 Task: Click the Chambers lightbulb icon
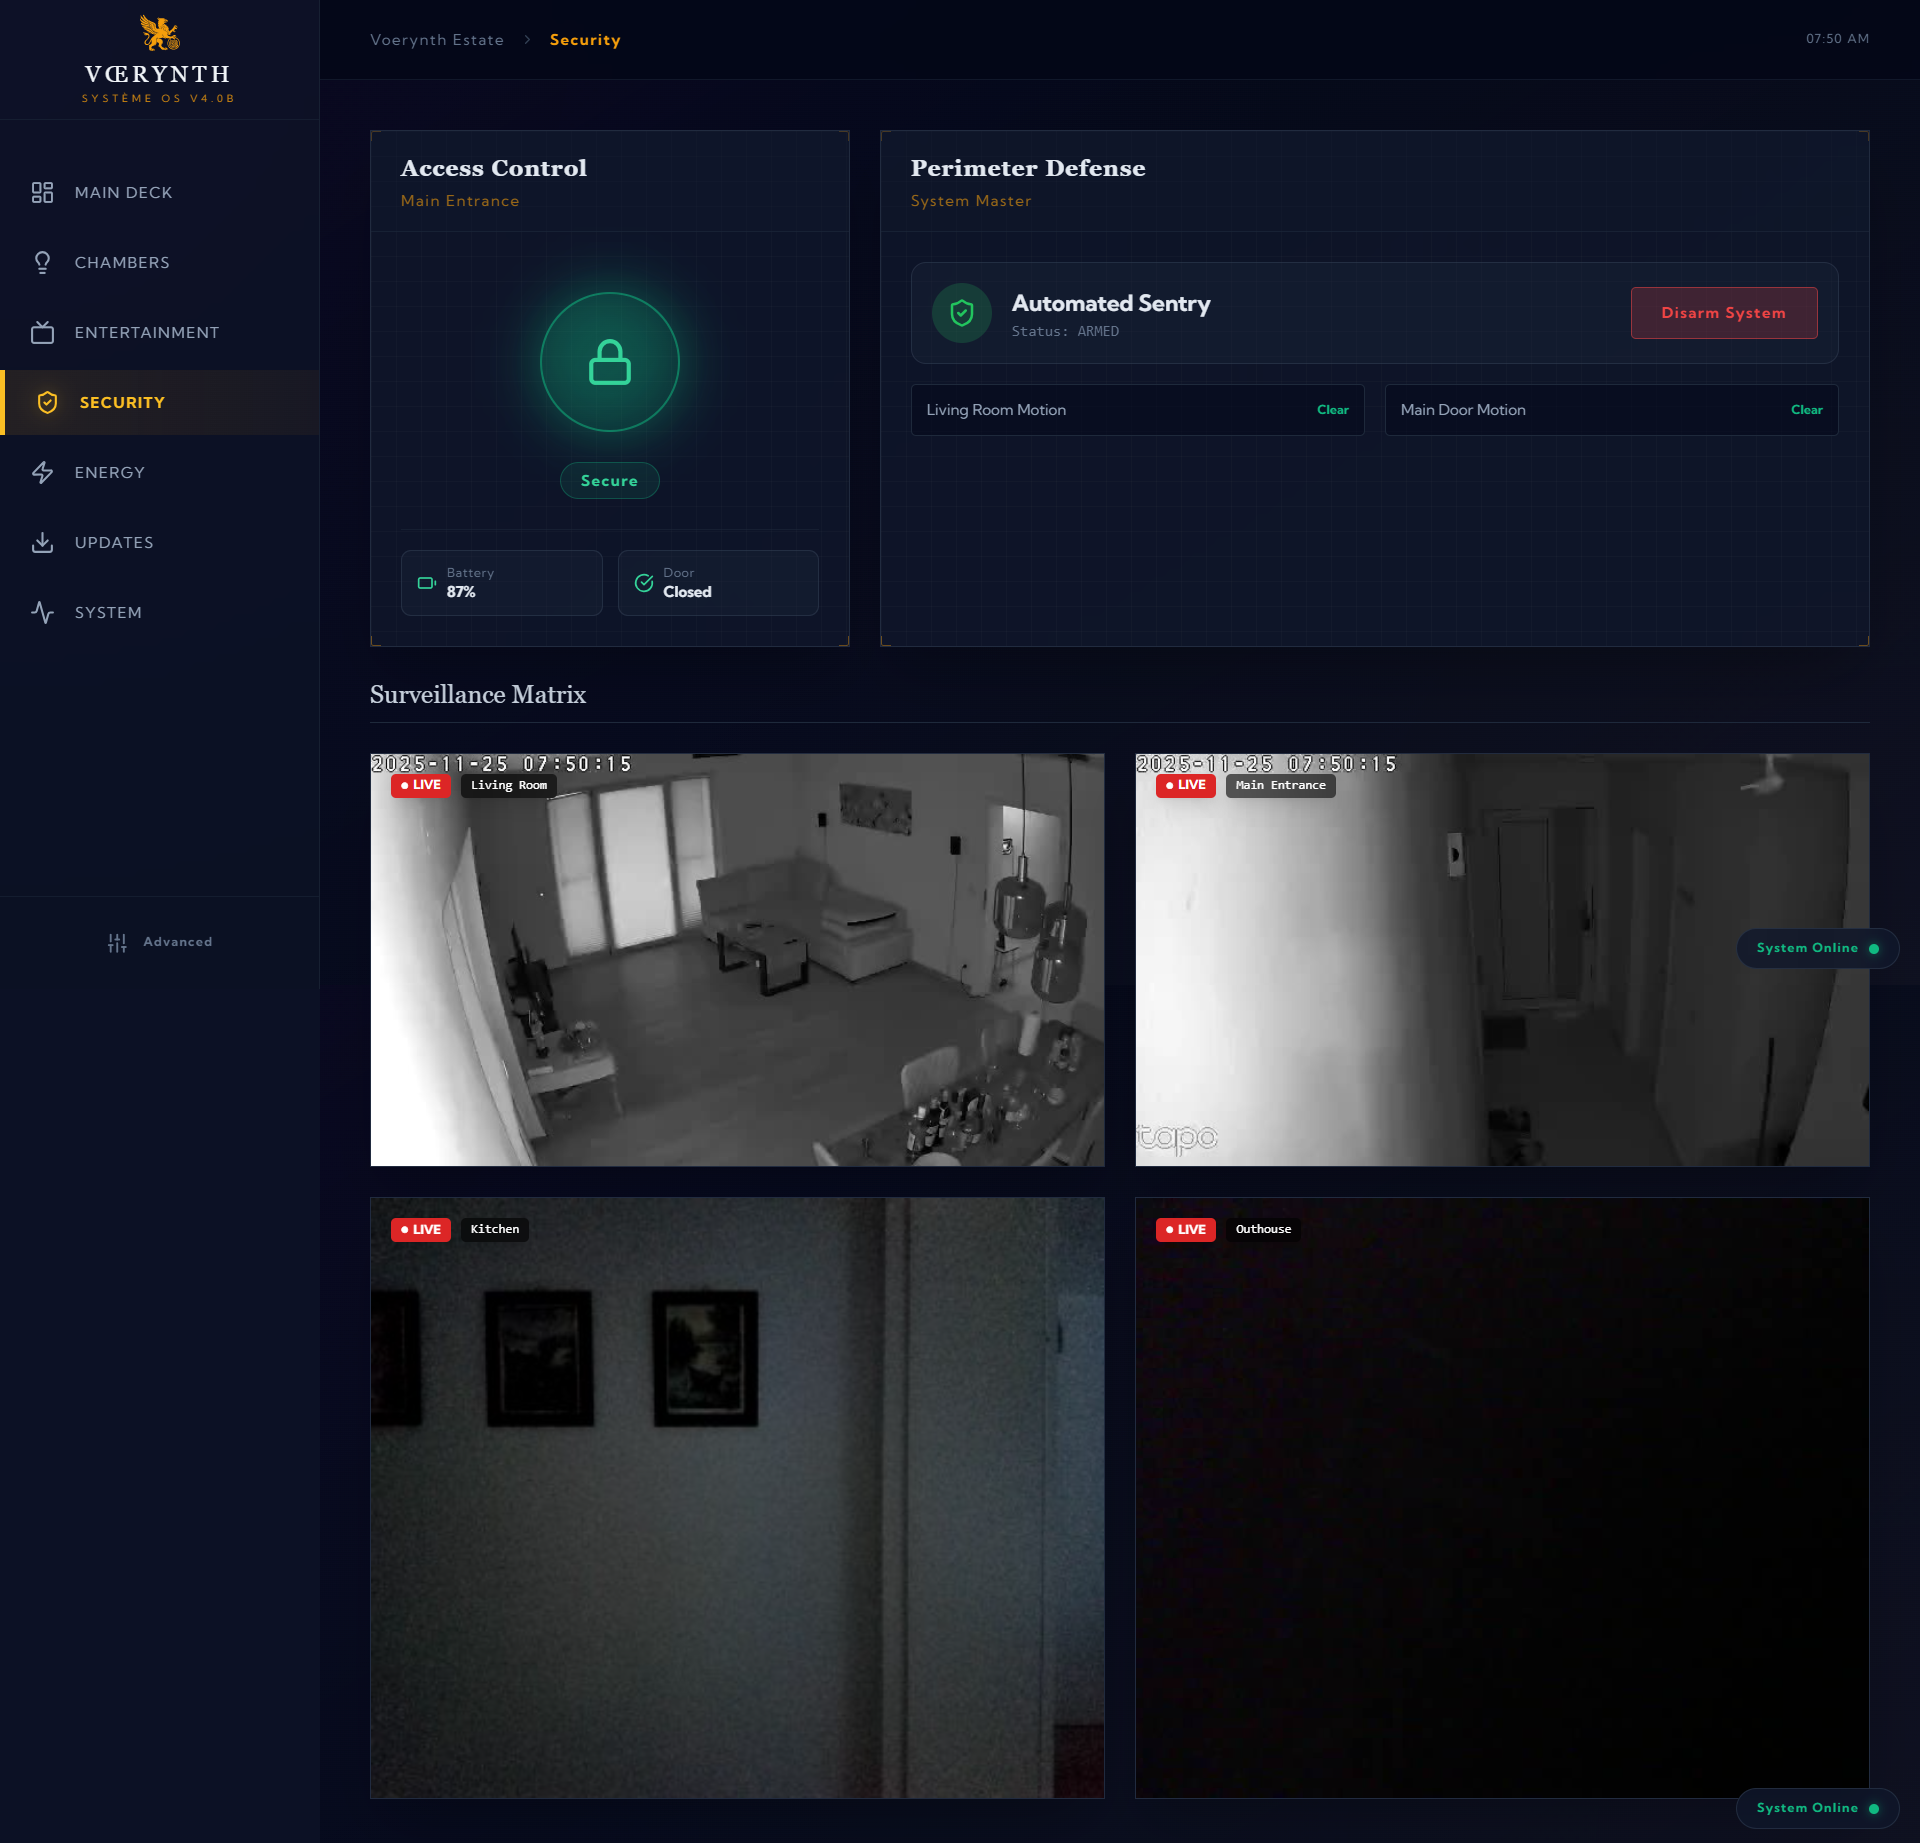coord(42,262)
